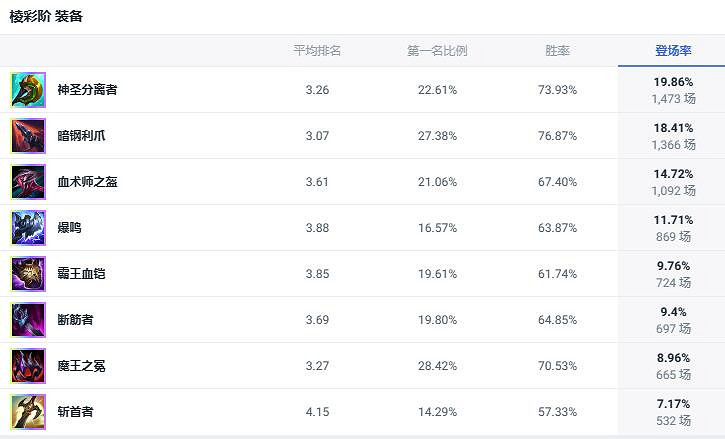Image resolution: width=725 pixels, height=439 pixels.
Task: Click the 爆鸣 item icon
Action: tap(28, 228)
